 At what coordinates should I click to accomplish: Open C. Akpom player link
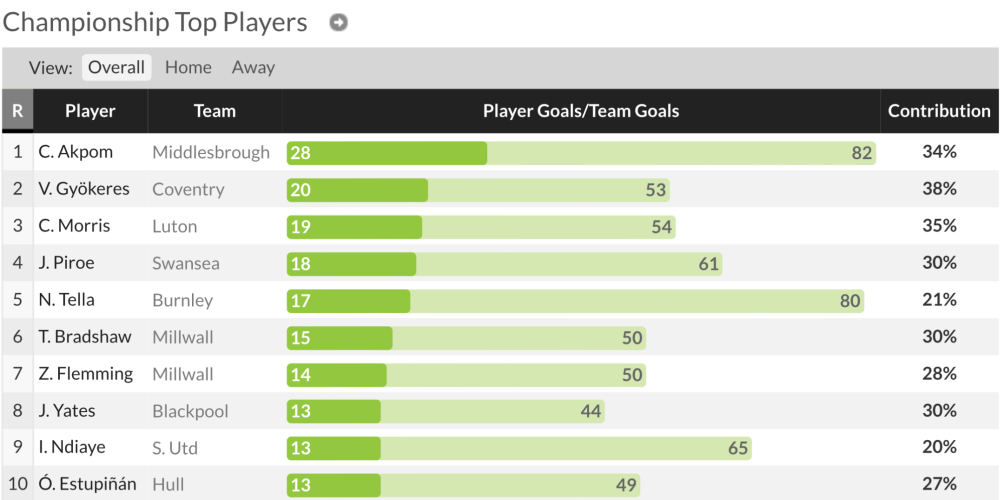[x=76, y=153]
